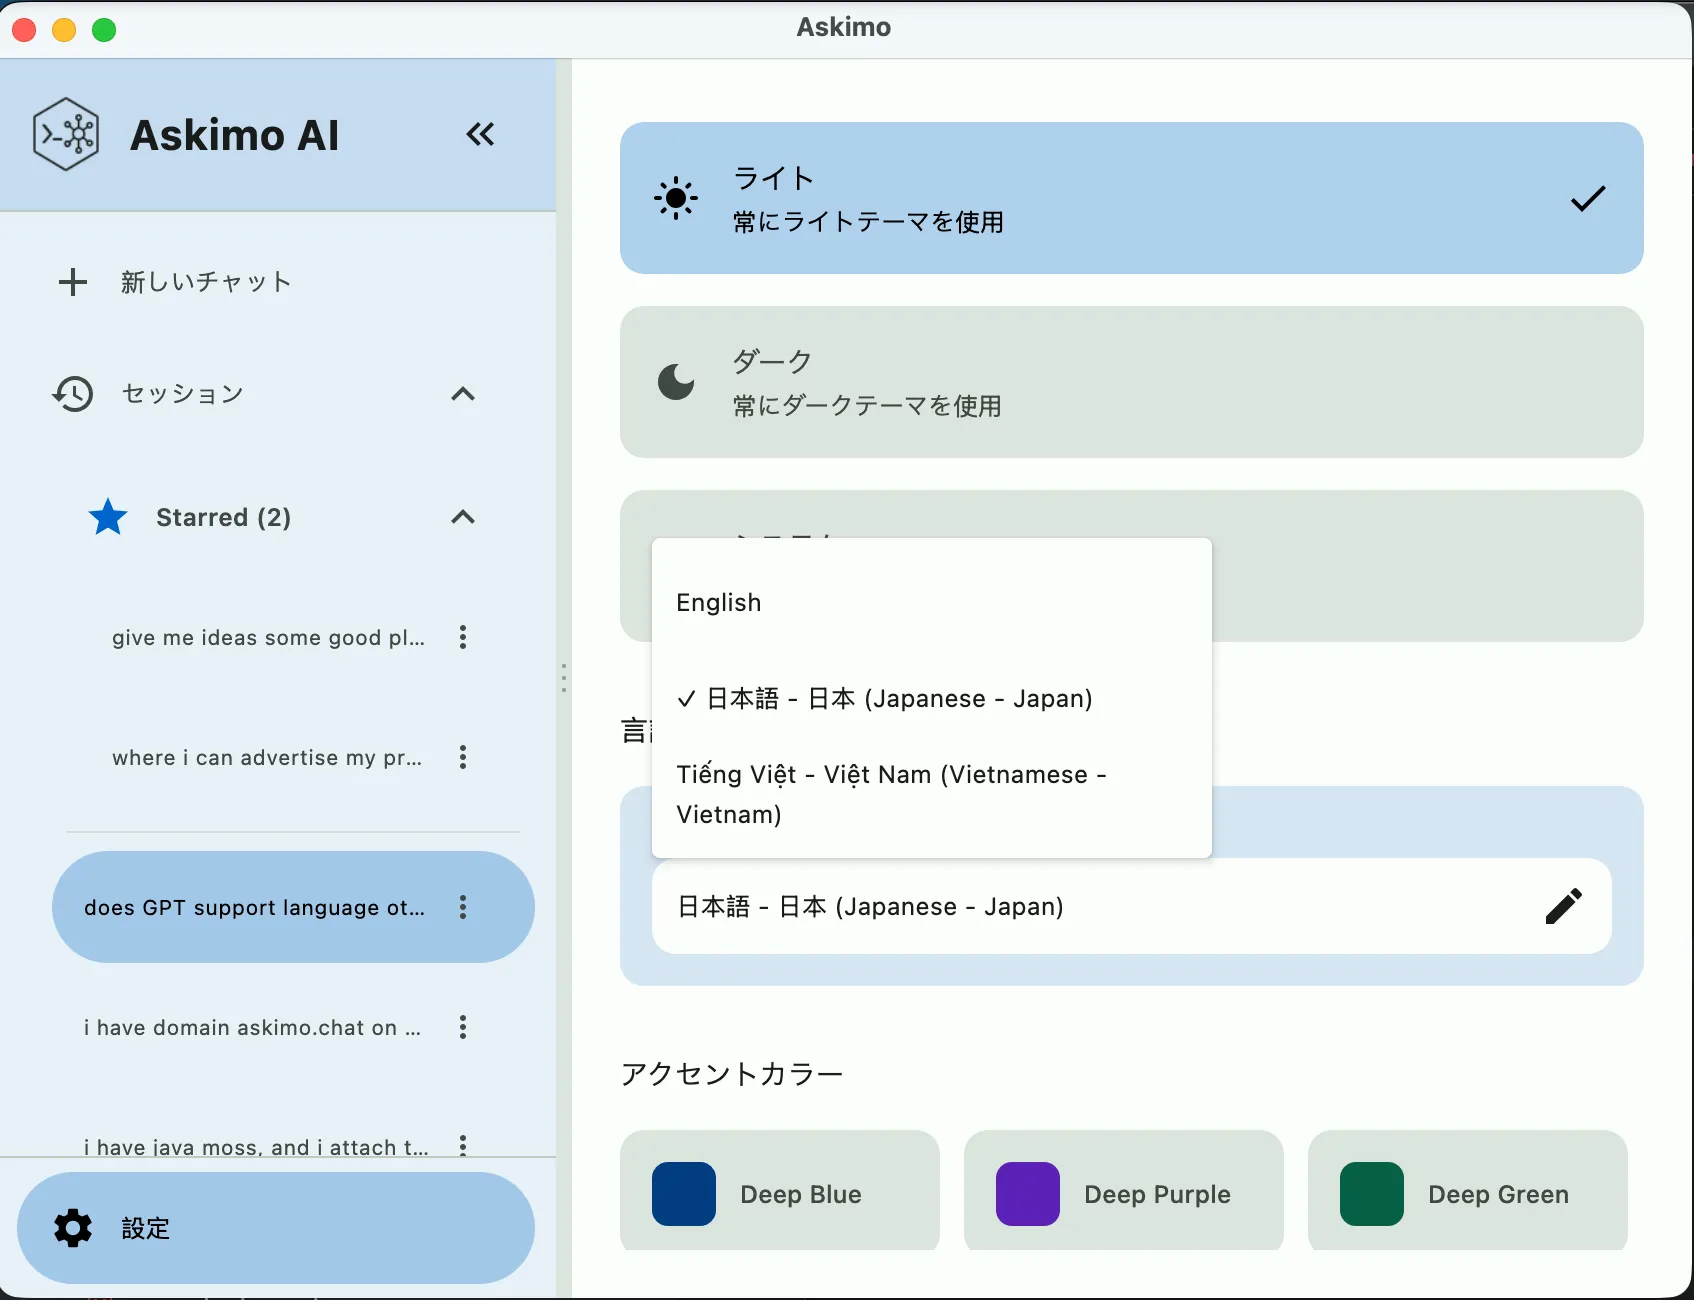Choose the Deep Purple accent color
1694x1300 pixels.
(1122, 1192)
